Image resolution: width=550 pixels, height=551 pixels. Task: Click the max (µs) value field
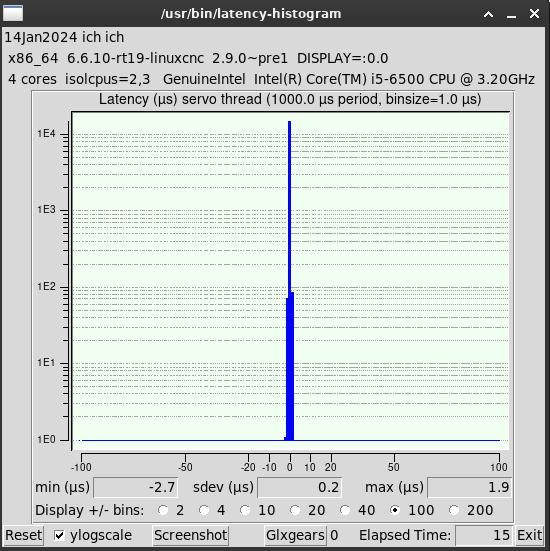click(x=470, y=487)
